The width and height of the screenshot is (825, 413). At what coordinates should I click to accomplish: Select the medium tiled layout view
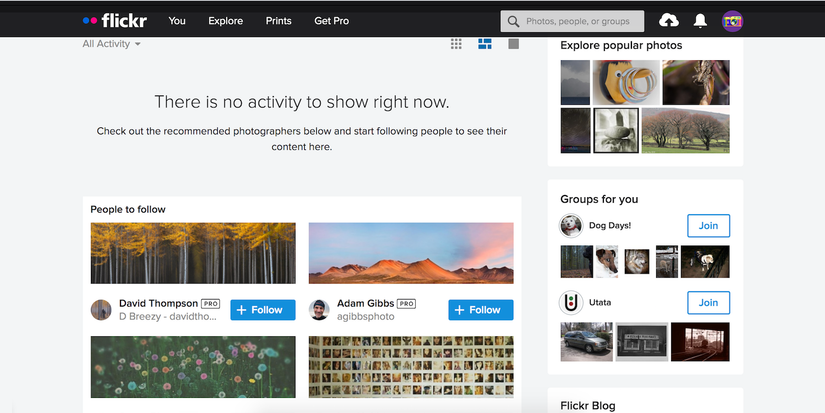pos(485,44)
